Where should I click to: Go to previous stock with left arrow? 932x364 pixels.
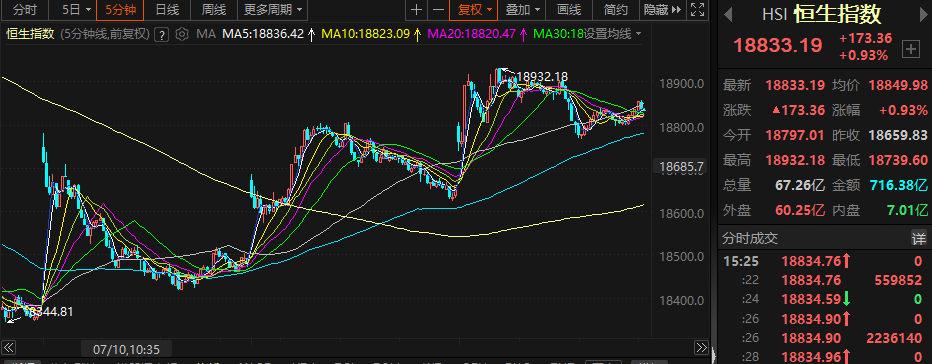click(x=729, y=15)
